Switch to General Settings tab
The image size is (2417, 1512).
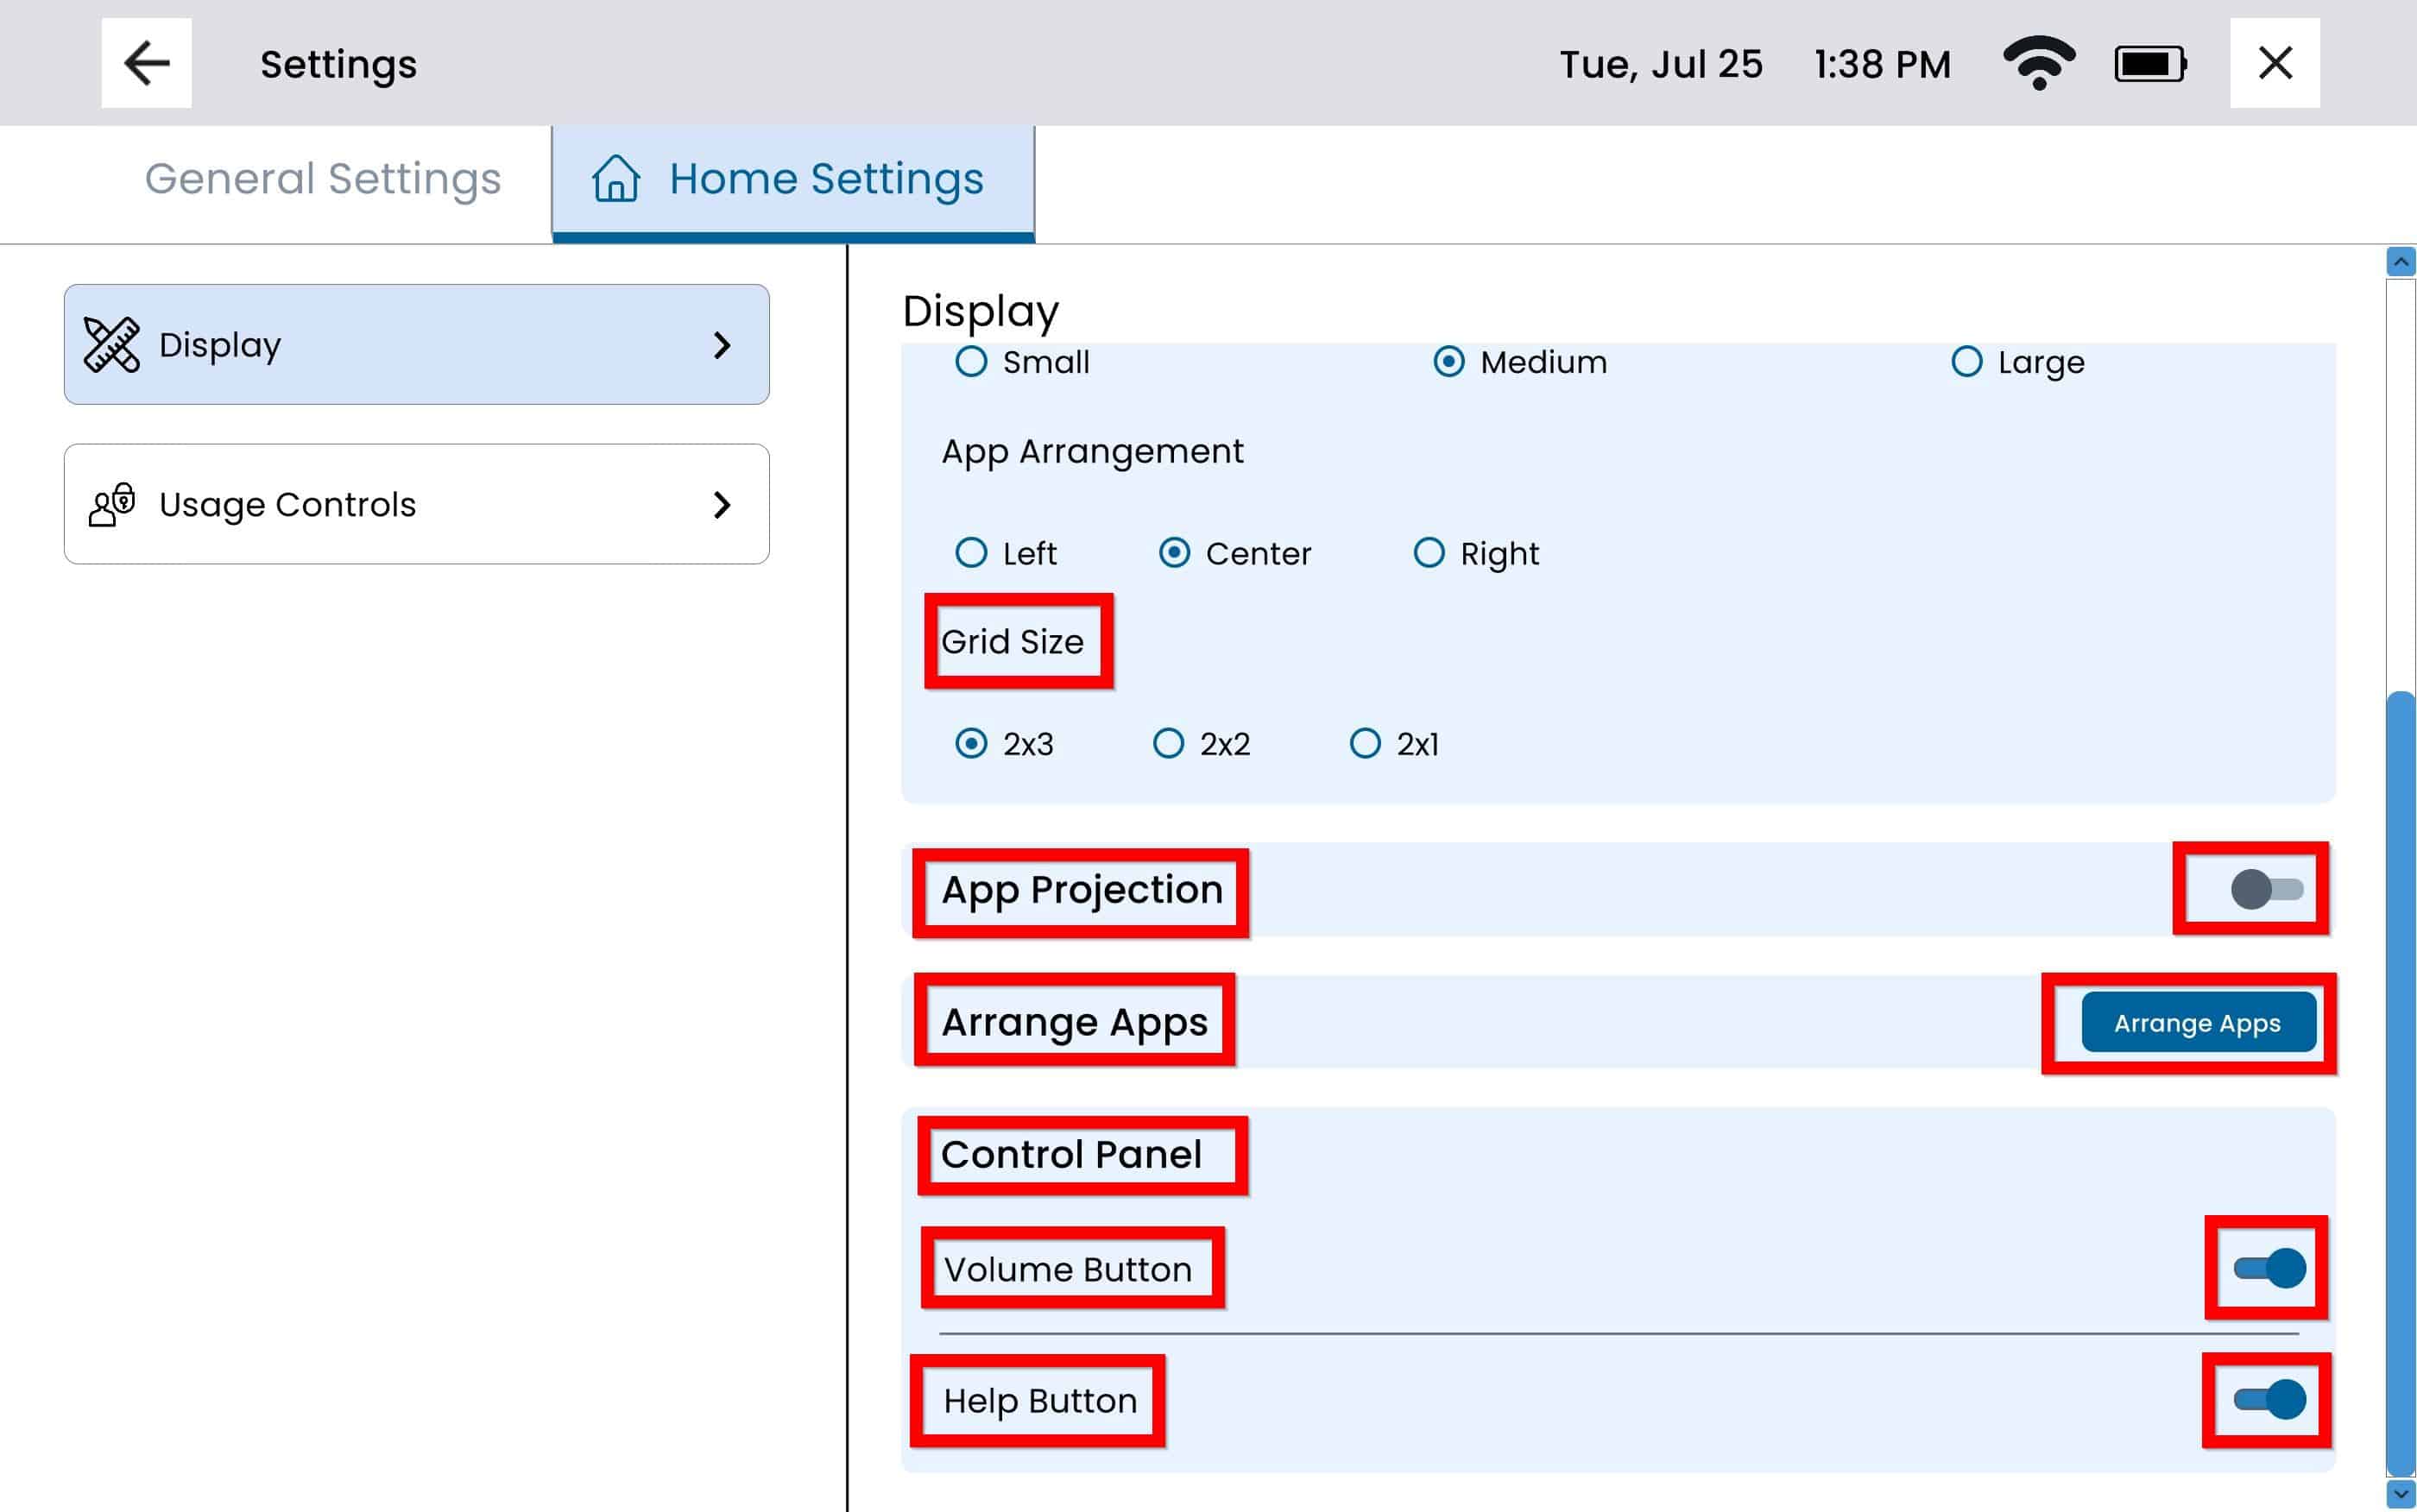click(322, 180)
